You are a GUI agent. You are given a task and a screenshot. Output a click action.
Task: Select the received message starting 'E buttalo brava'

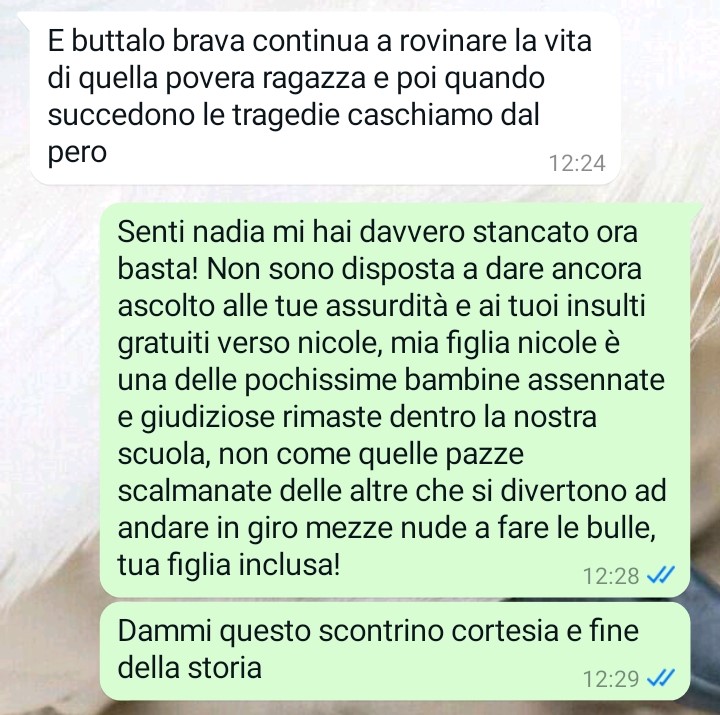coord(325,98)
